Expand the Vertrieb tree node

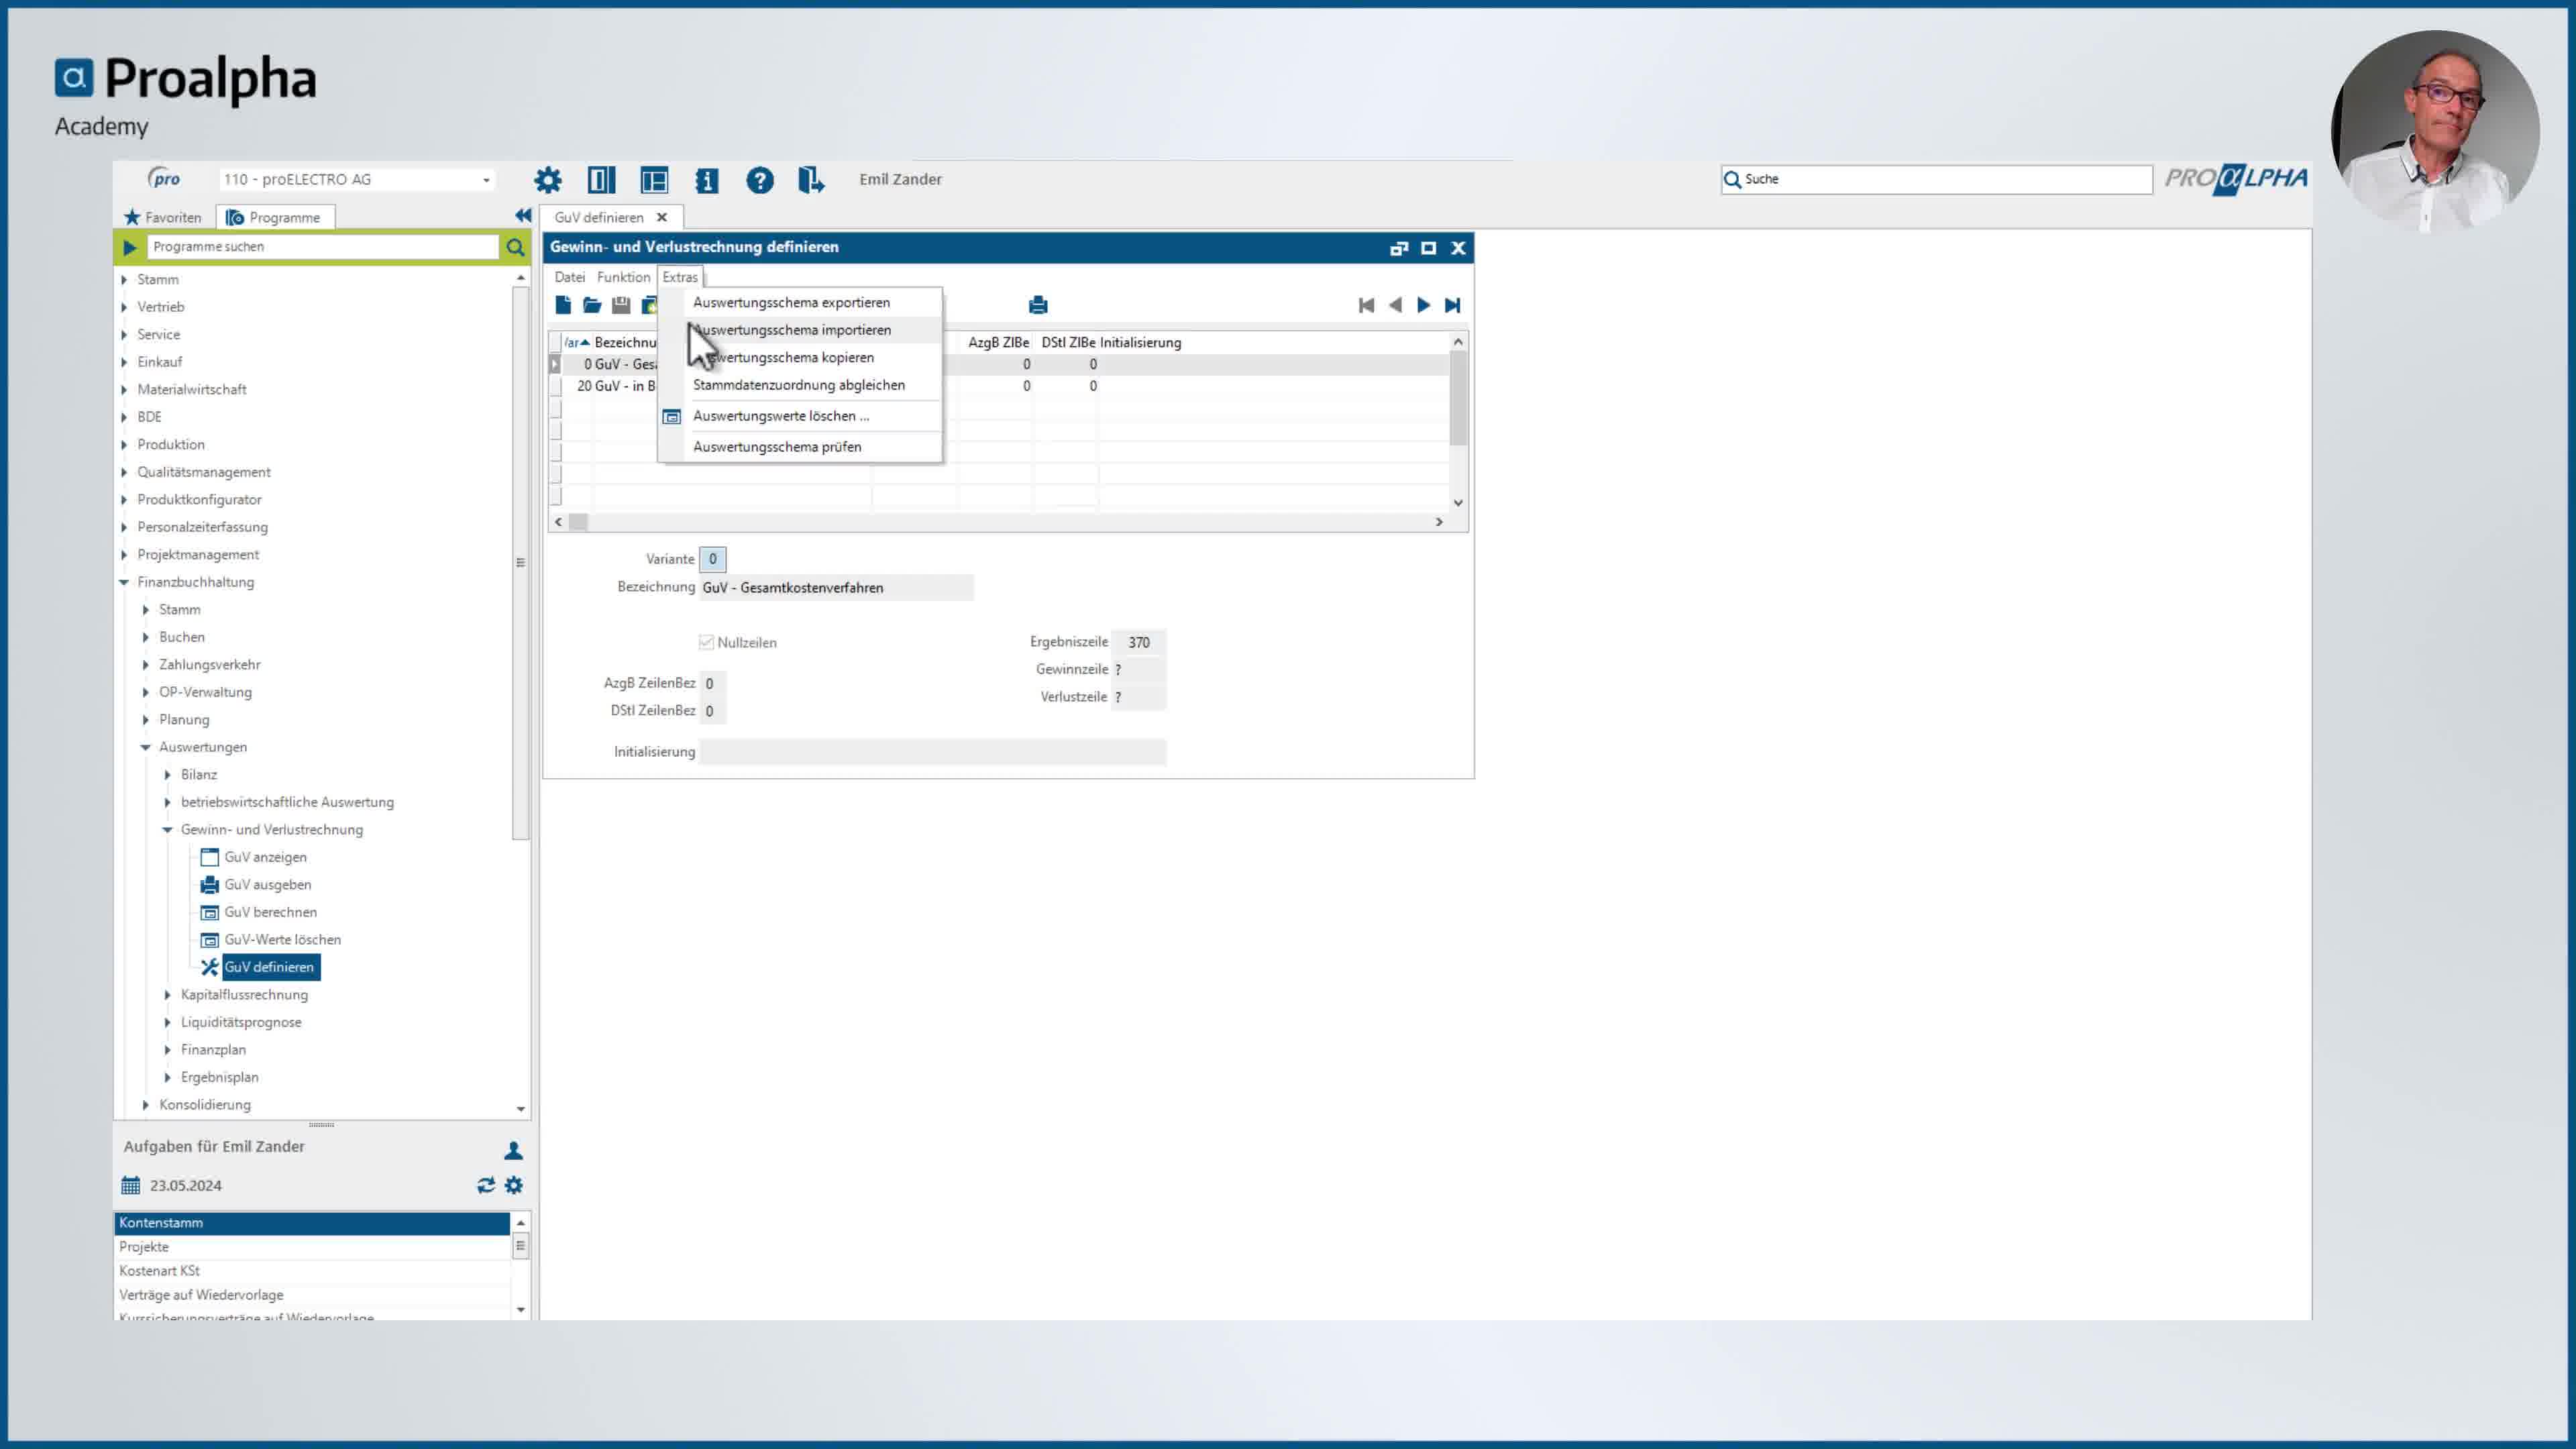click(x=125, y=307)
